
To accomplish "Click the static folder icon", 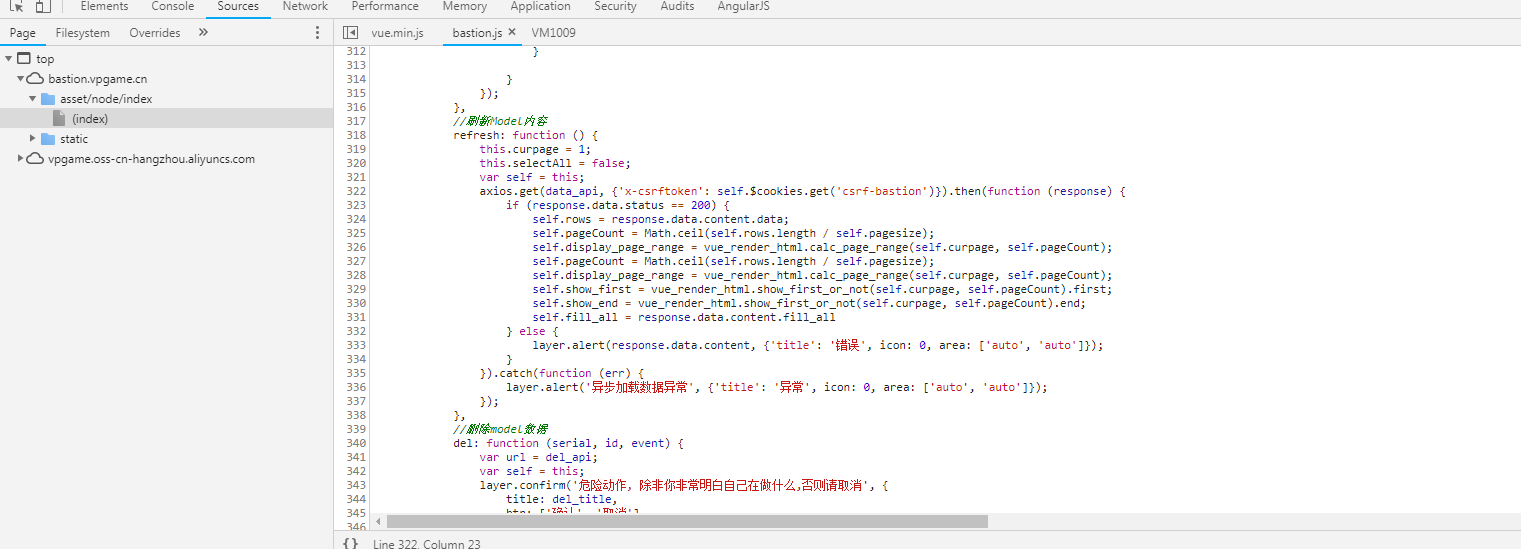I will pyautogui.click(x=48, y=138).
